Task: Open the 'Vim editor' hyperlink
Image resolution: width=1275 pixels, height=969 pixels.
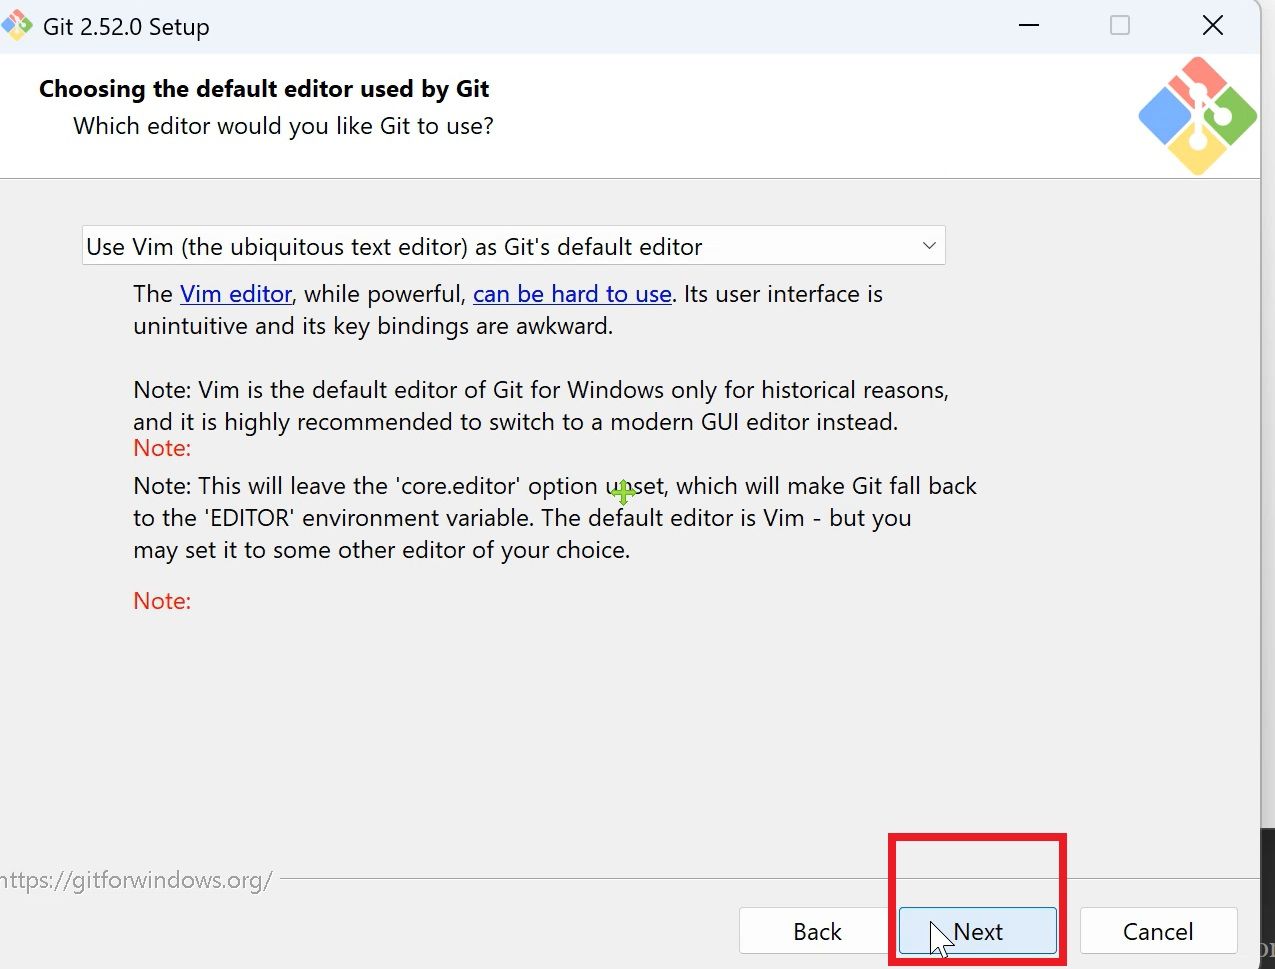Action: point(236,294)
